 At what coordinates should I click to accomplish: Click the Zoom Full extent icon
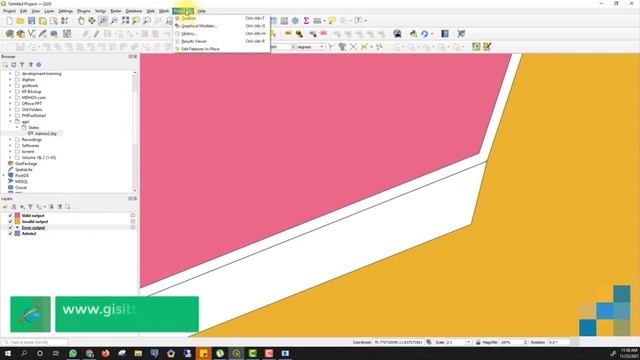125,21
